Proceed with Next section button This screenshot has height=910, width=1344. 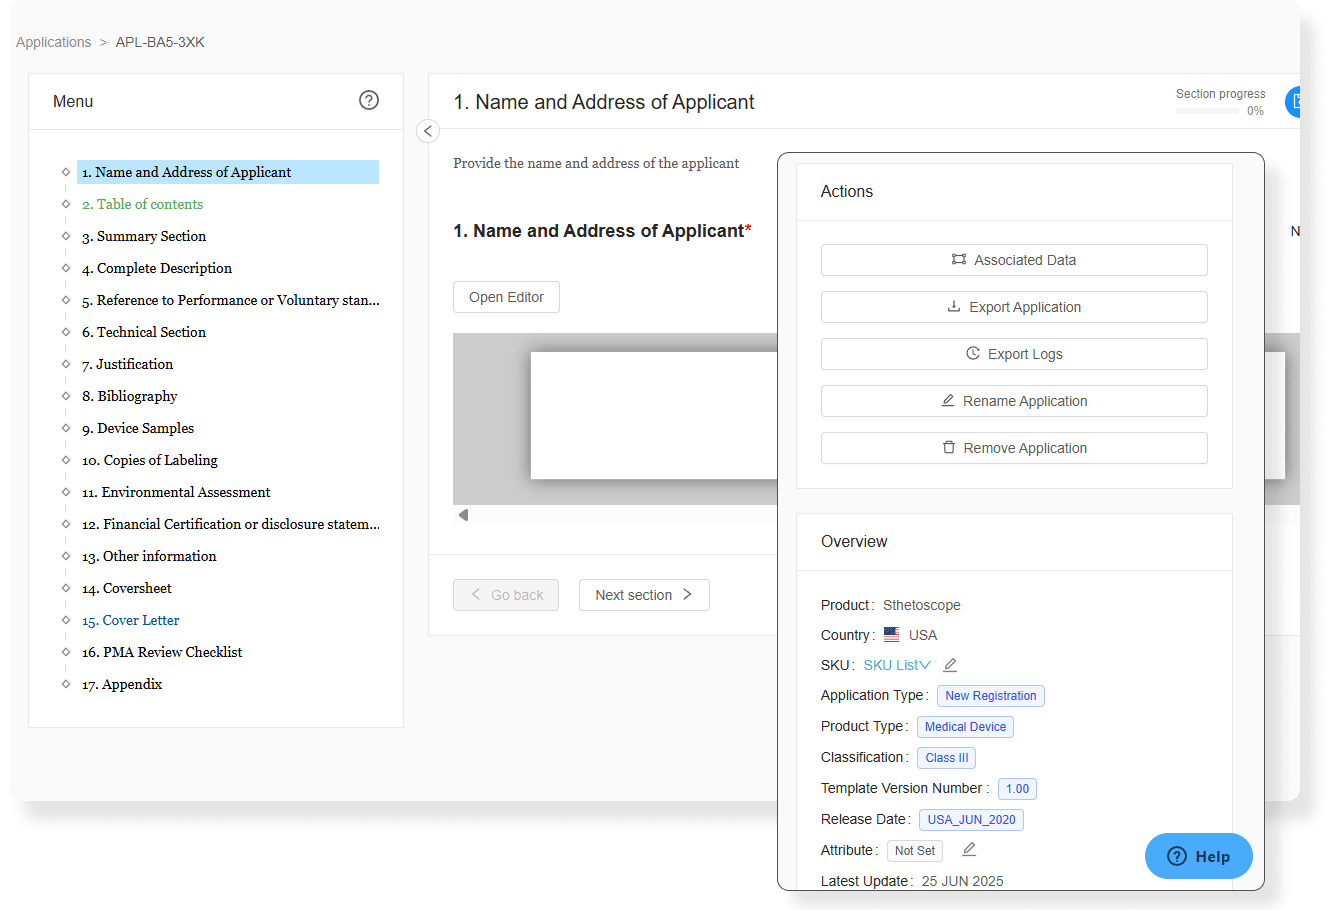pos(644,595)
